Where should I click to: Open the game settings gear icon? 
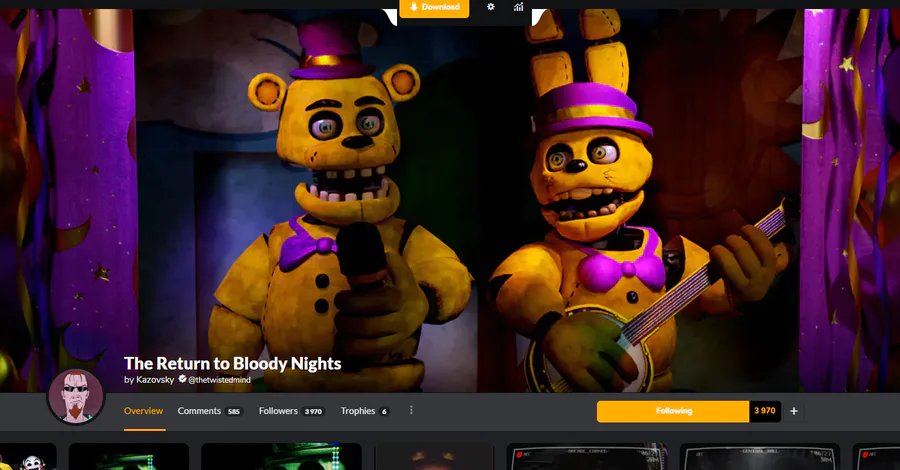490,7
